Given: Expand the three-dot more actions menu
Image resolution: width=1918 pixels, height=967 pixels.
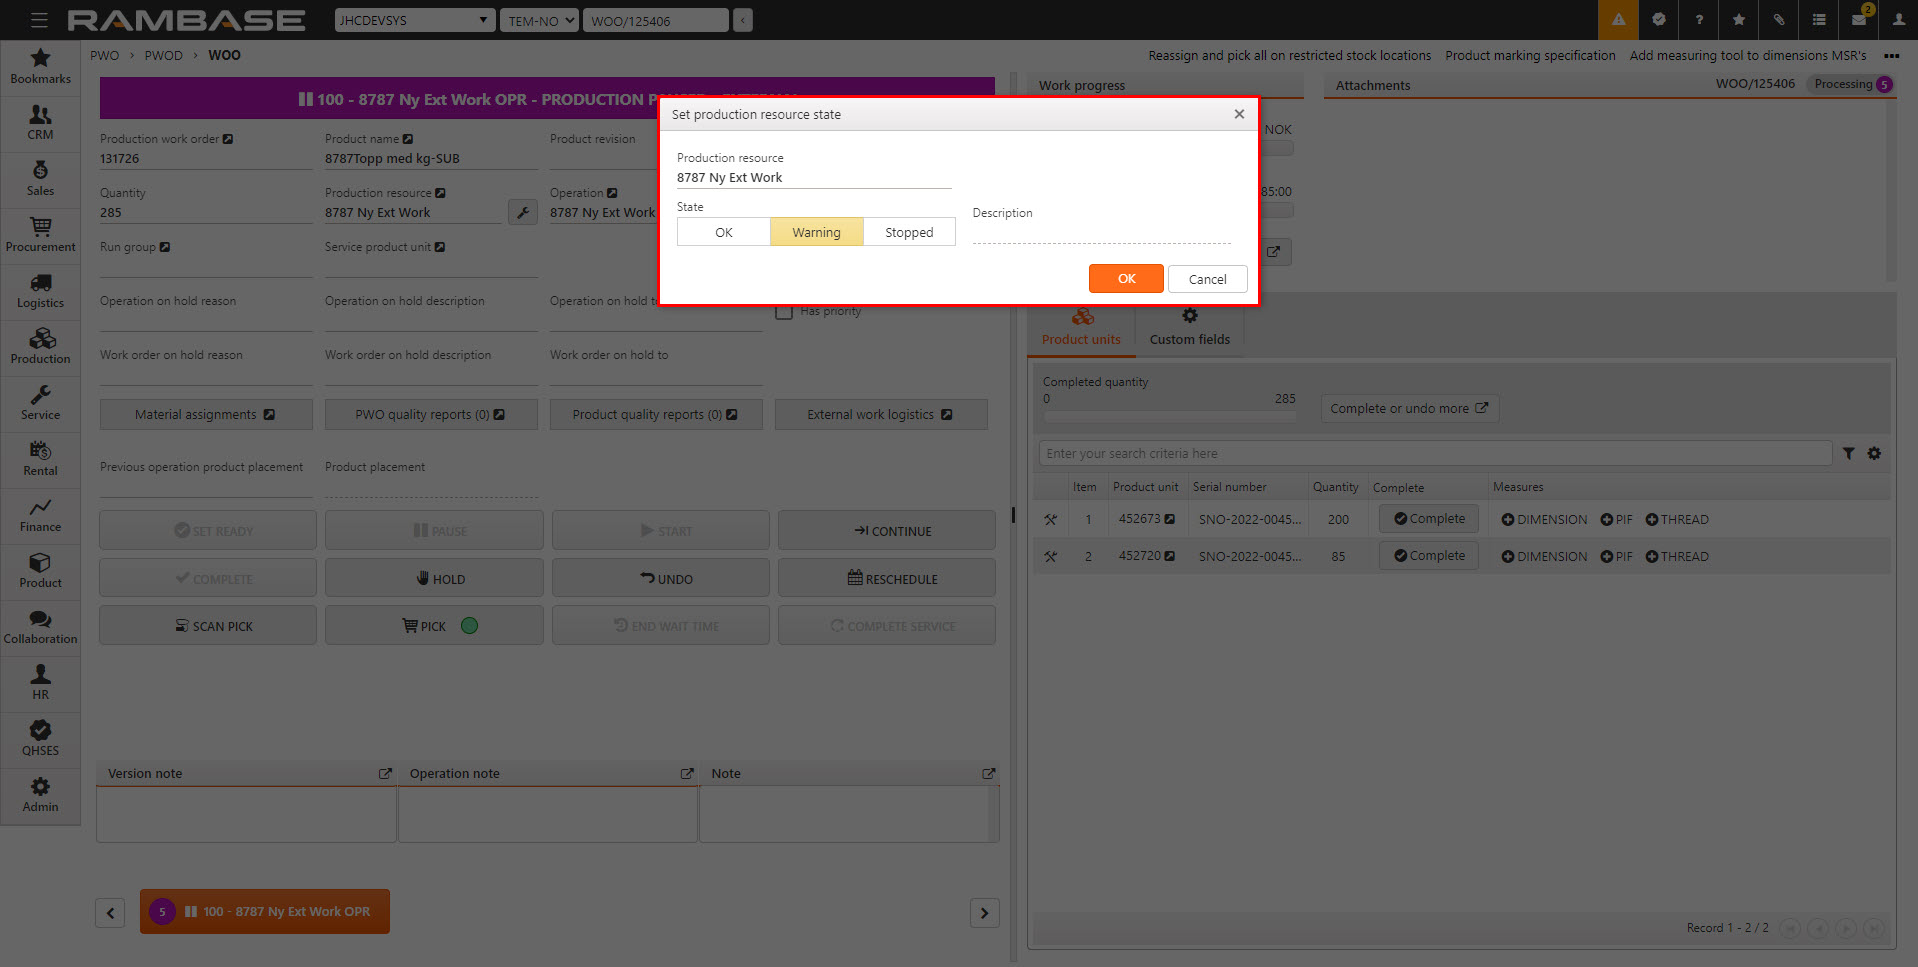Looking at the screenshot, I should tap(1891, 56).
